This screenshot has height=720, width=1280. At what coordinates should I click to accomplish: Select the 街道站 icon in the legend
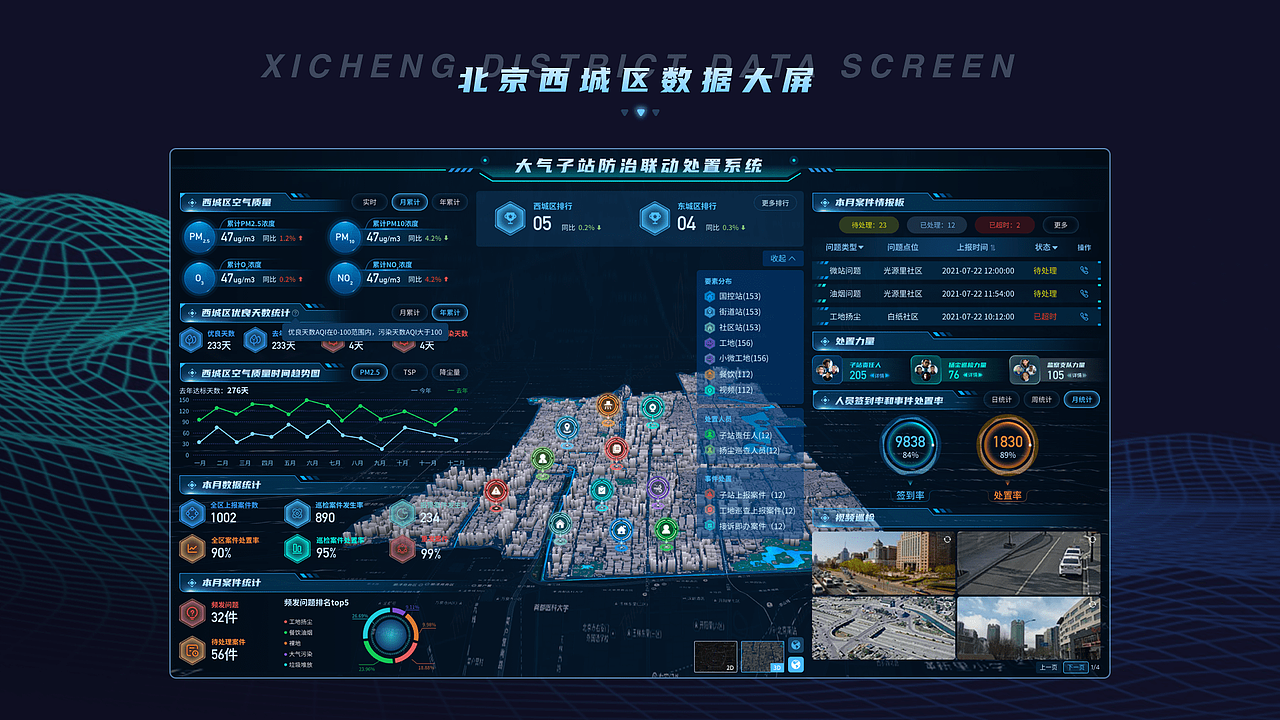tap(710, 311)
